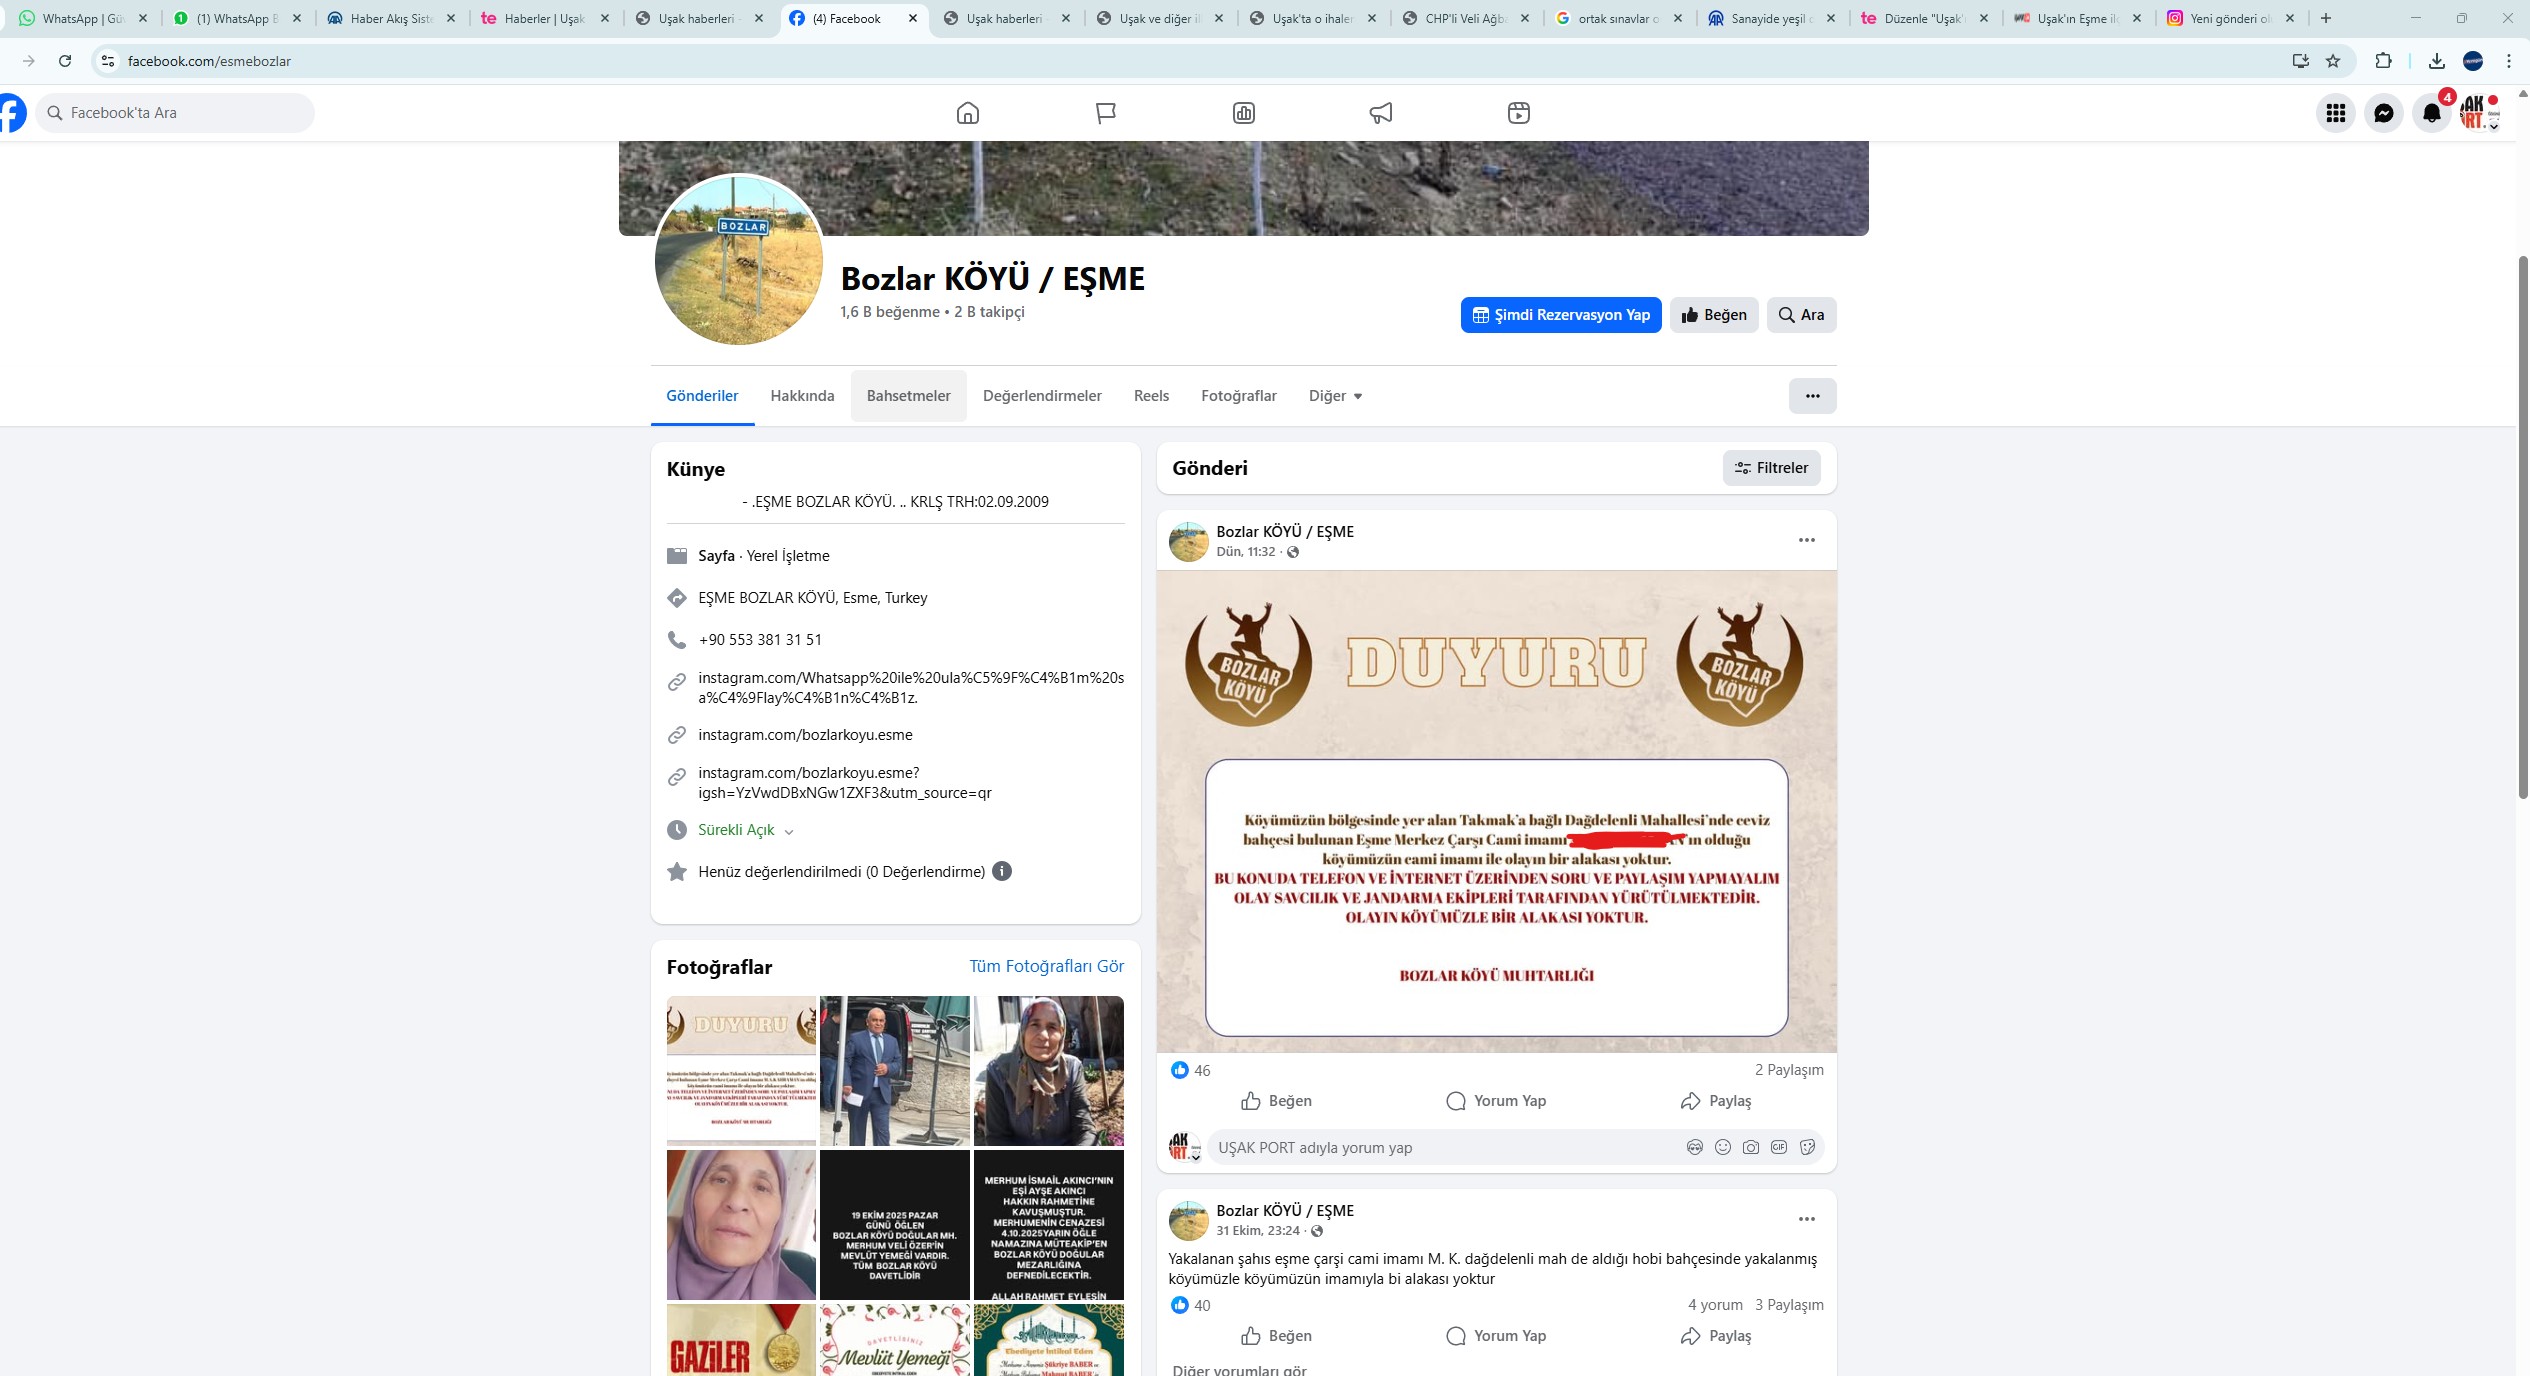Open the camera icon to attach photo
The width and height of the screenshot is (2530, 1376).
pyautogui.click(x=1750, y=1147)
